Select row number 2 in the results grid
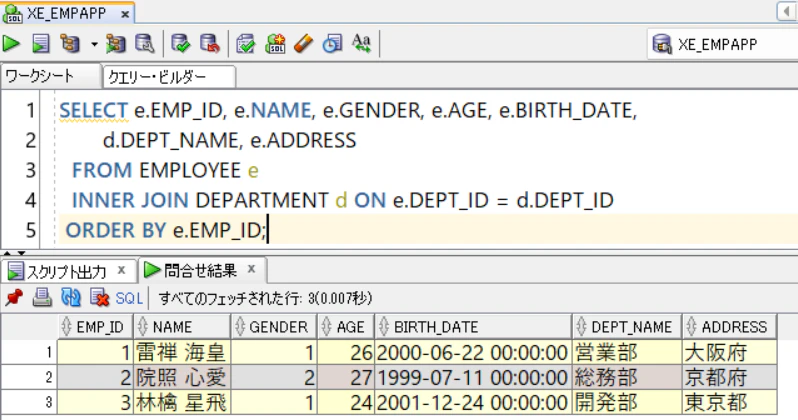Image resolution: width=798 pixels, height=420 pixels. coord(29,377)
